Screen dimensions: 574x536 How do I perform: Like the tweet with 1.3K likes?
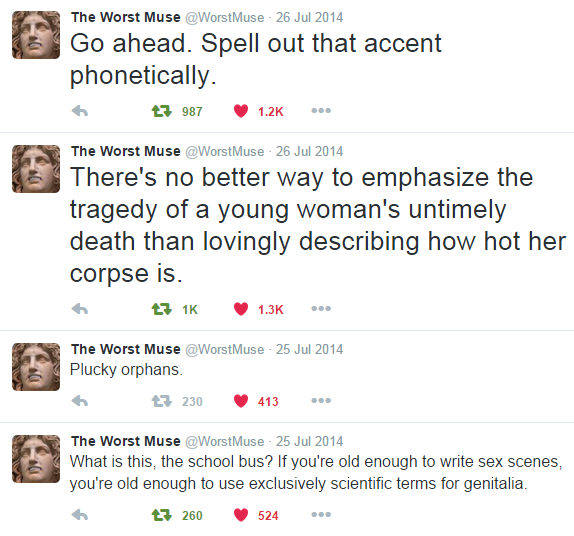point(241,309)
